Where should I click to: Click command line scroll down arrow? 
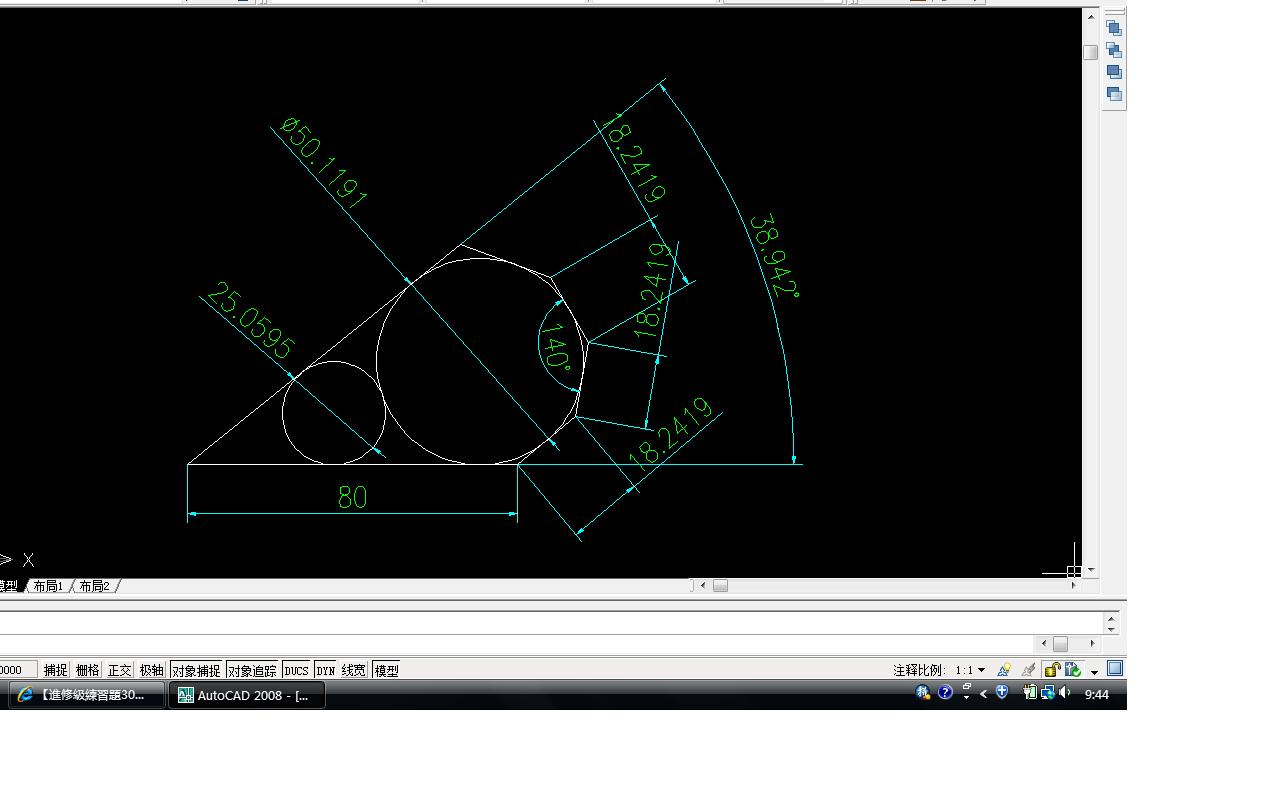pyautogui.click(x=1111, y=628)
